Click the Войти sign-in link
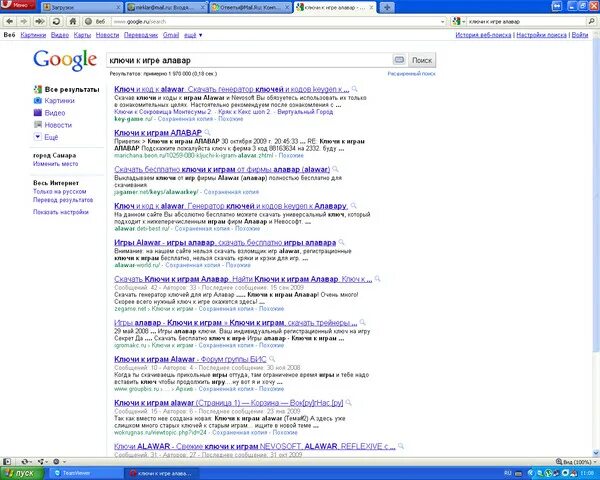The image size is (600, 480). (580, 35)
